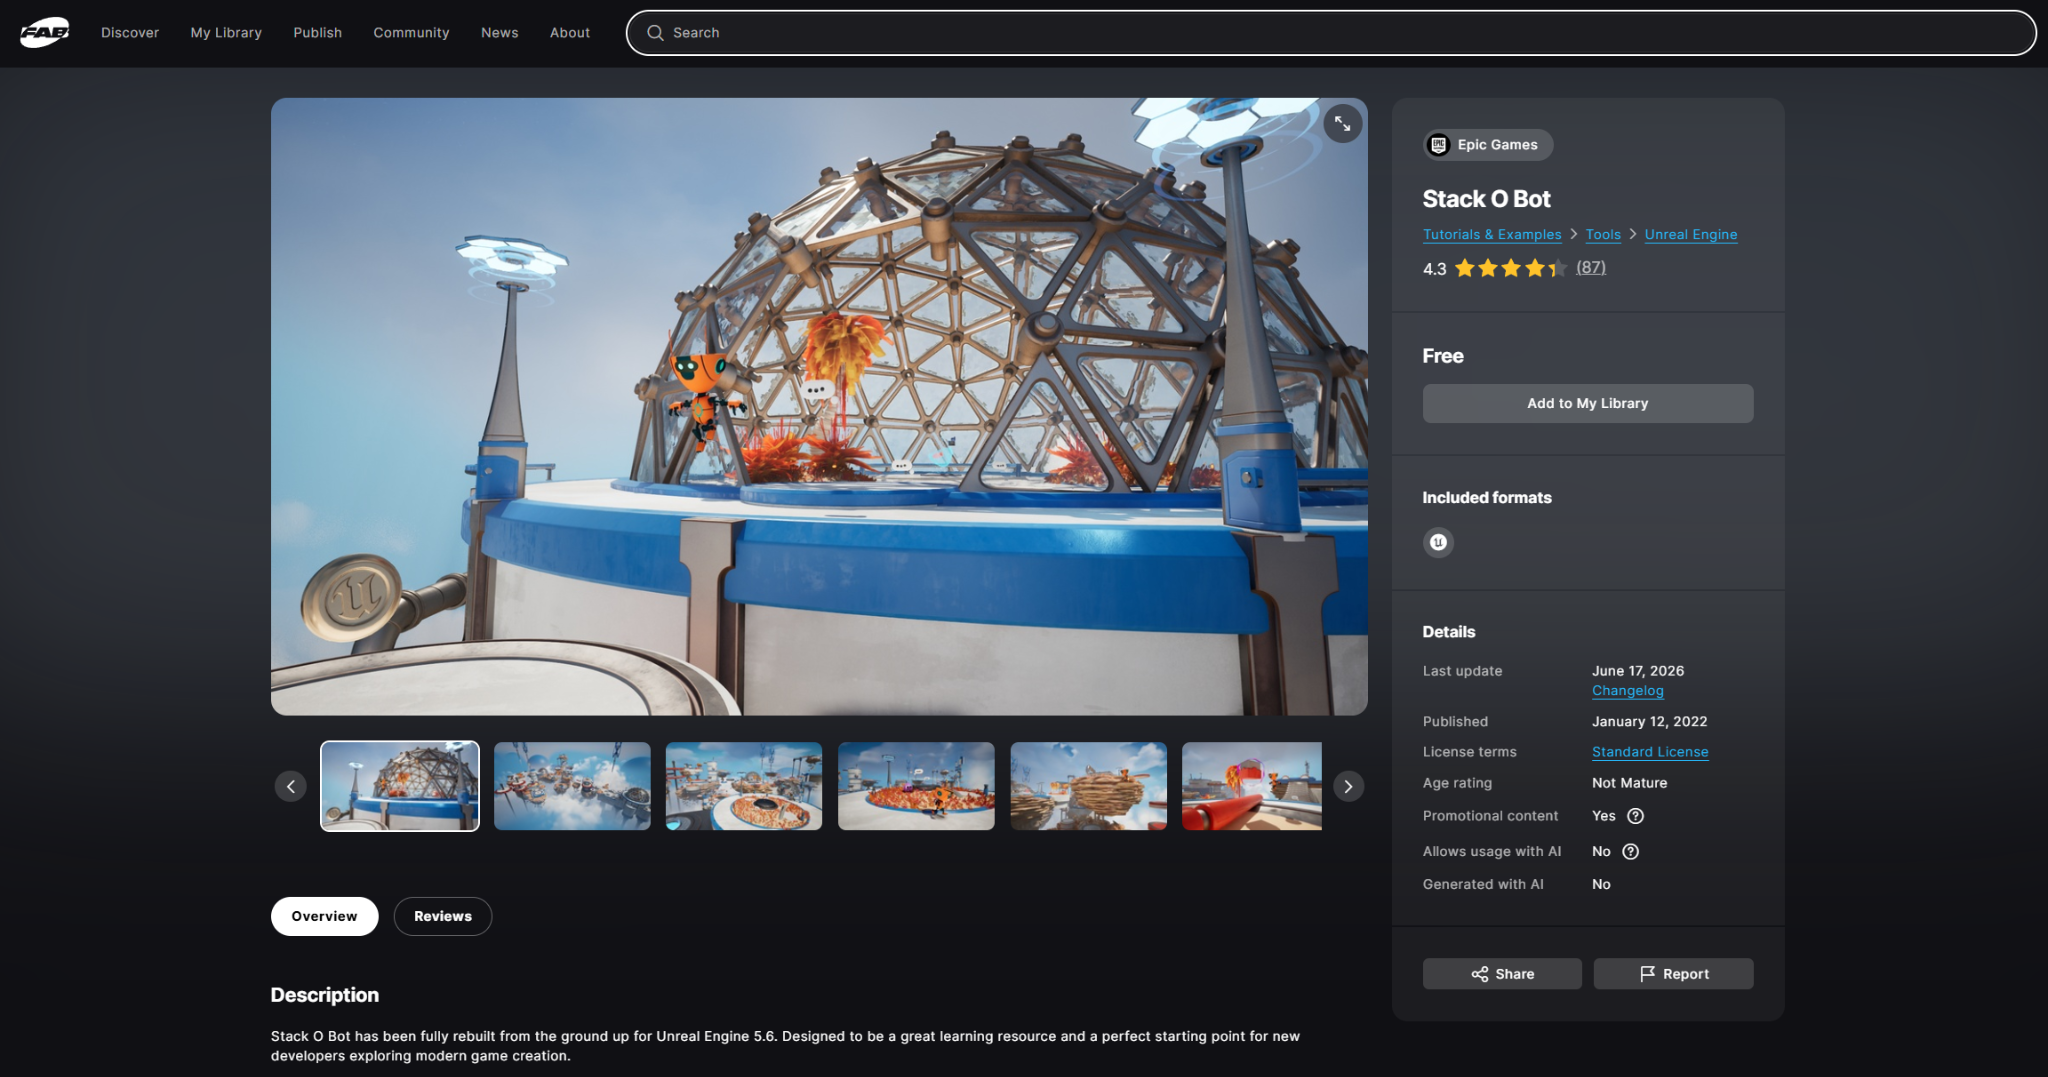The width and height of the screenshot is (2048, 1077).
Task: Select the red pipe thumbnail
Action: tap(1252, 786)
